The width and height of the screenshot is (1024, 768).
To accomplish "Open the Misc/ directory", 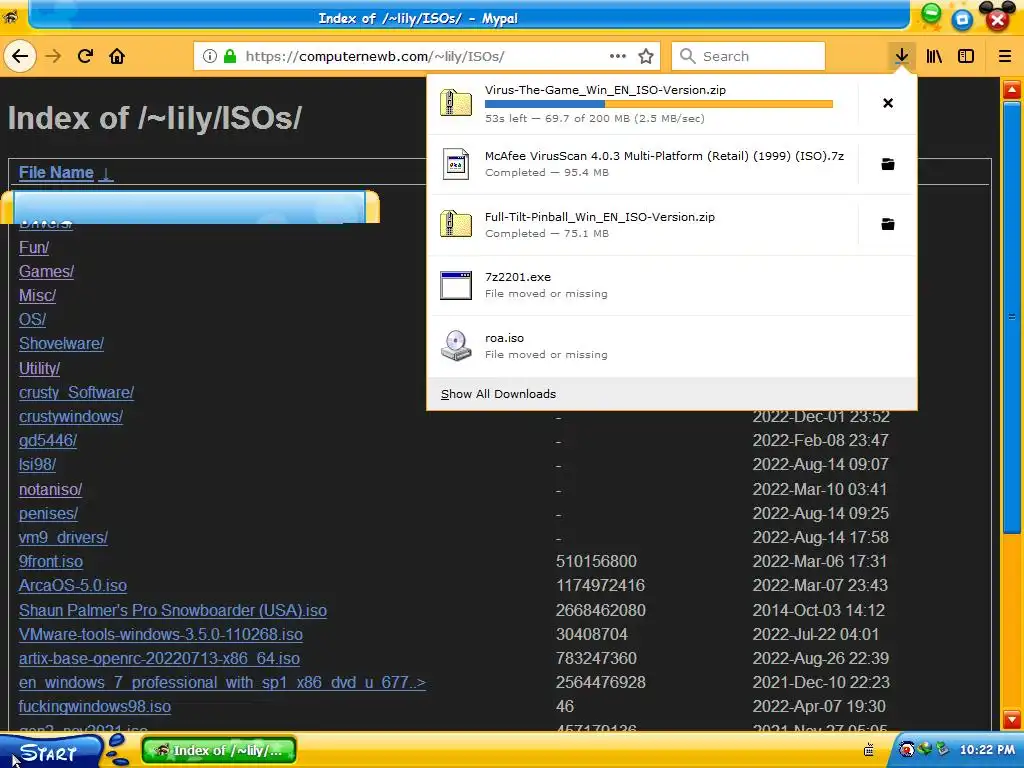I will tap(37, 295).
